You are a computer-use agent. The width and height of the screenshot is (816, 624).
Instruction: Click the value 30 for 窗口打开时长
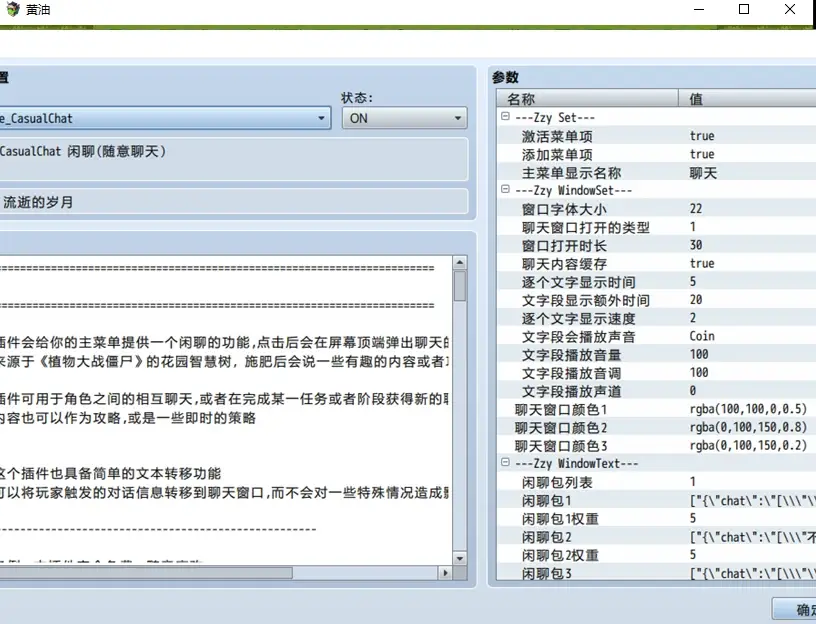(x=696, y=245)
